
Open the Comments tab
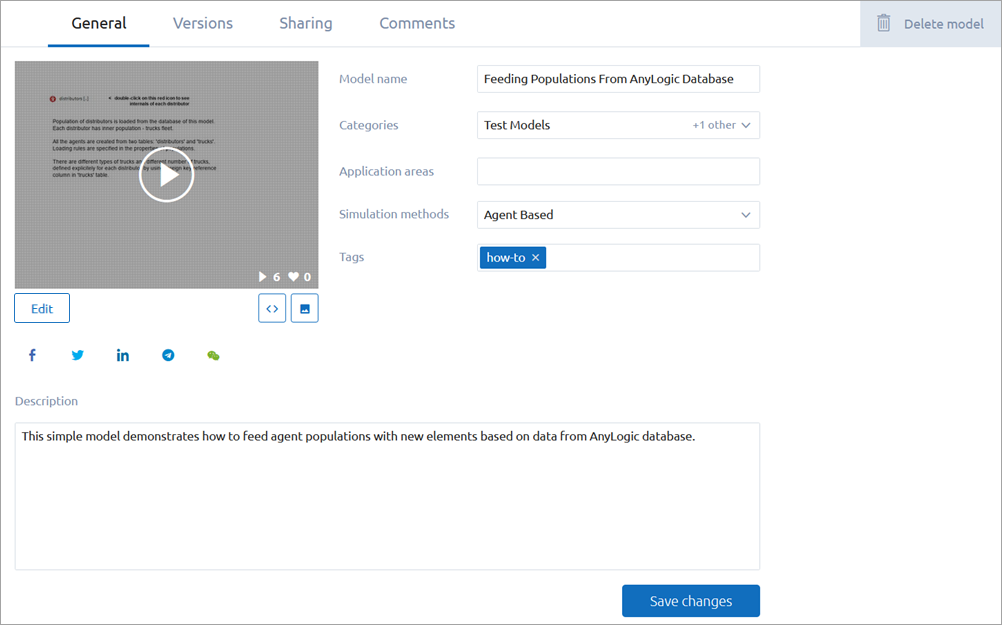(416, 23)
